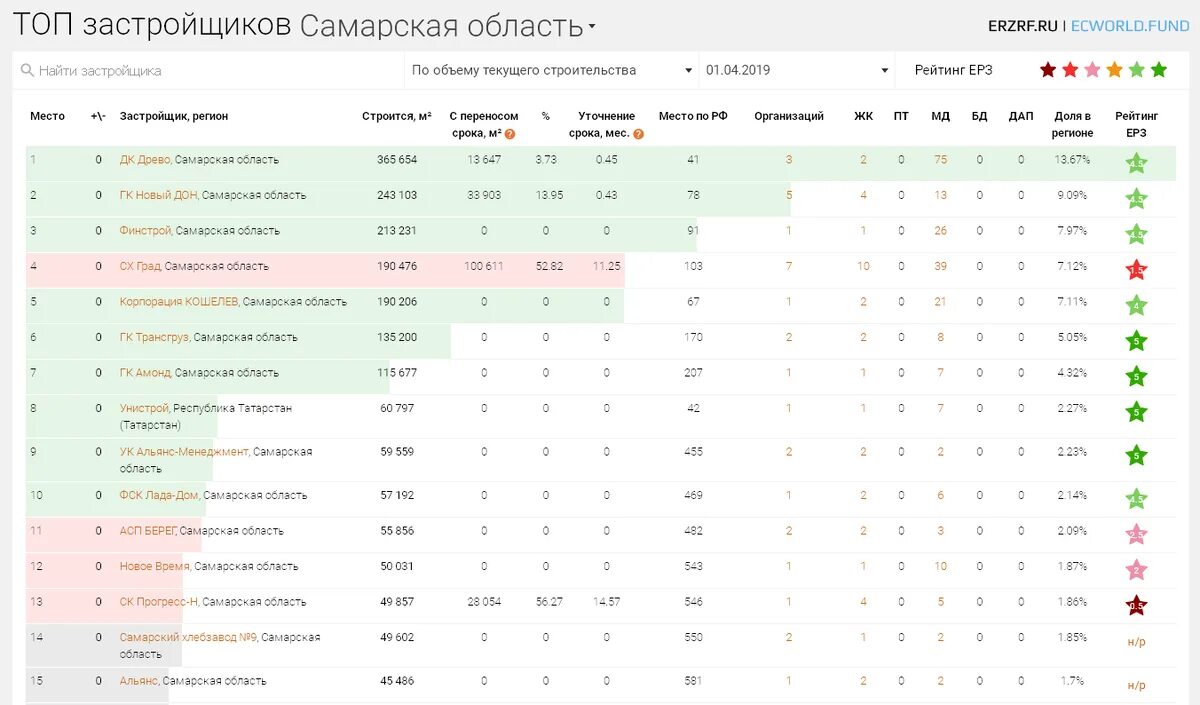Sort by 'МД' column header

click(x=940, y=116)
